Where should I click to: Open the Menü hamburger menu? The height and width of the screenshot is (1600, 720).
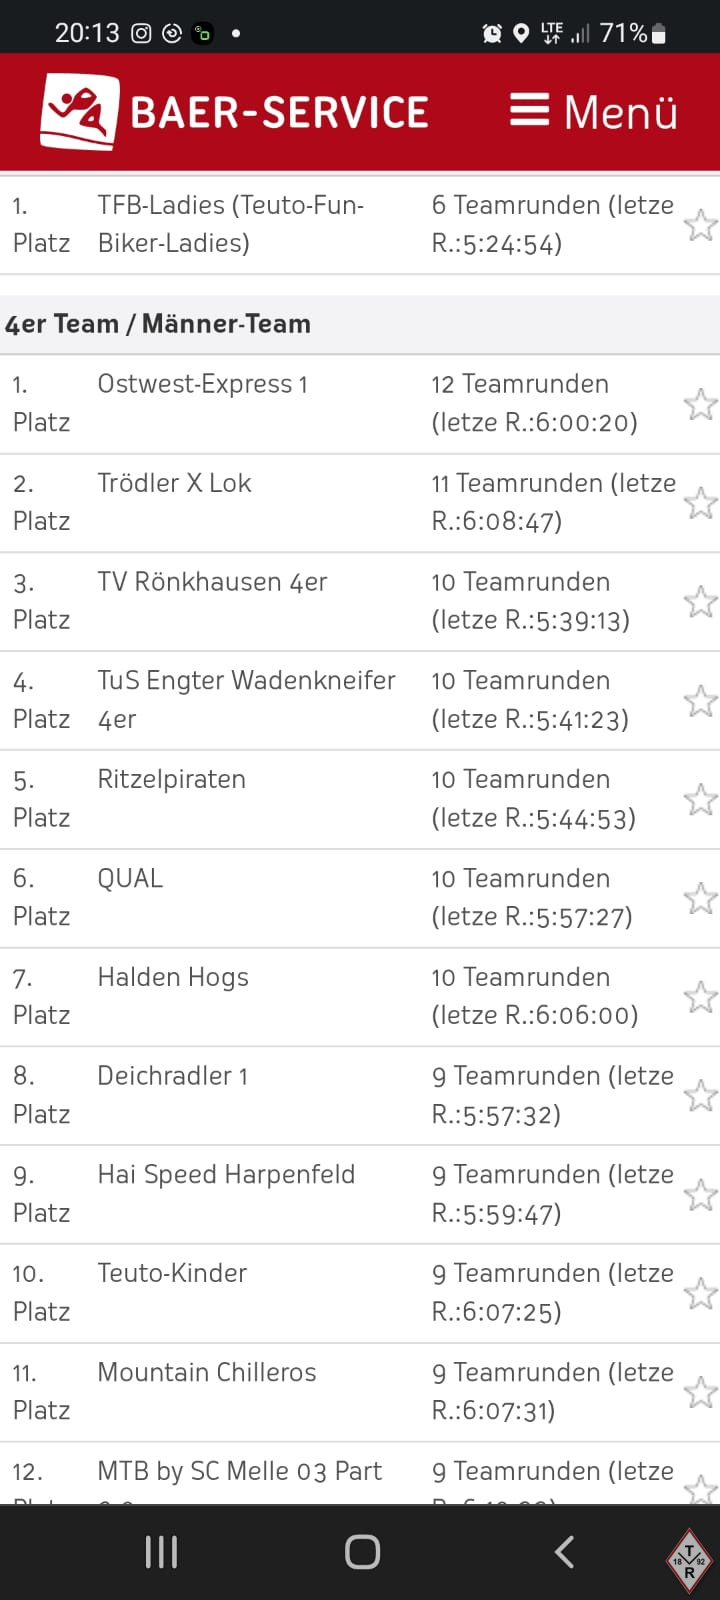(594, 111)
